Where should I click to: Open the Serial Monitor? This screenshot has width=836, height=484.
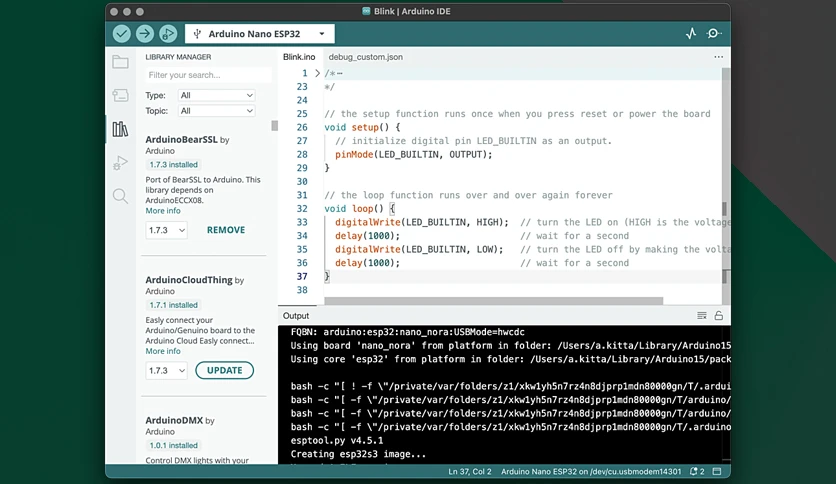[713, 34]
